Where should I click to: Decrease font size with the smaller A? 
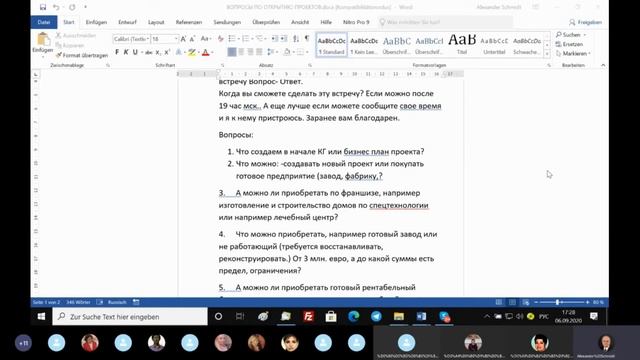click(192, 39)
